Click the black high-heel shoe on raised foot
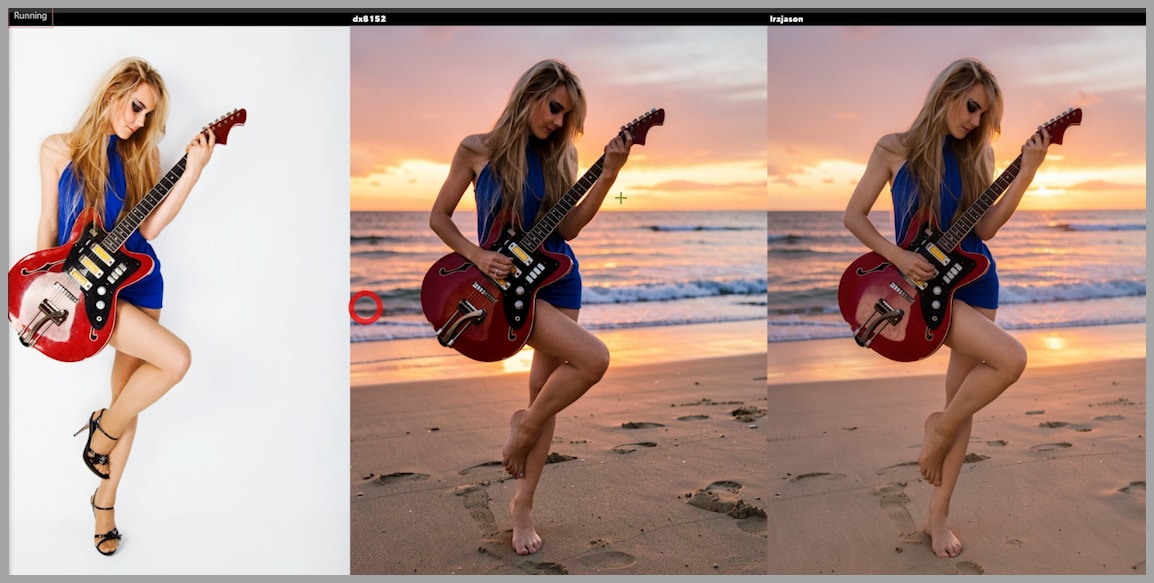The image size is (1154, 583). tap(97, 445)
